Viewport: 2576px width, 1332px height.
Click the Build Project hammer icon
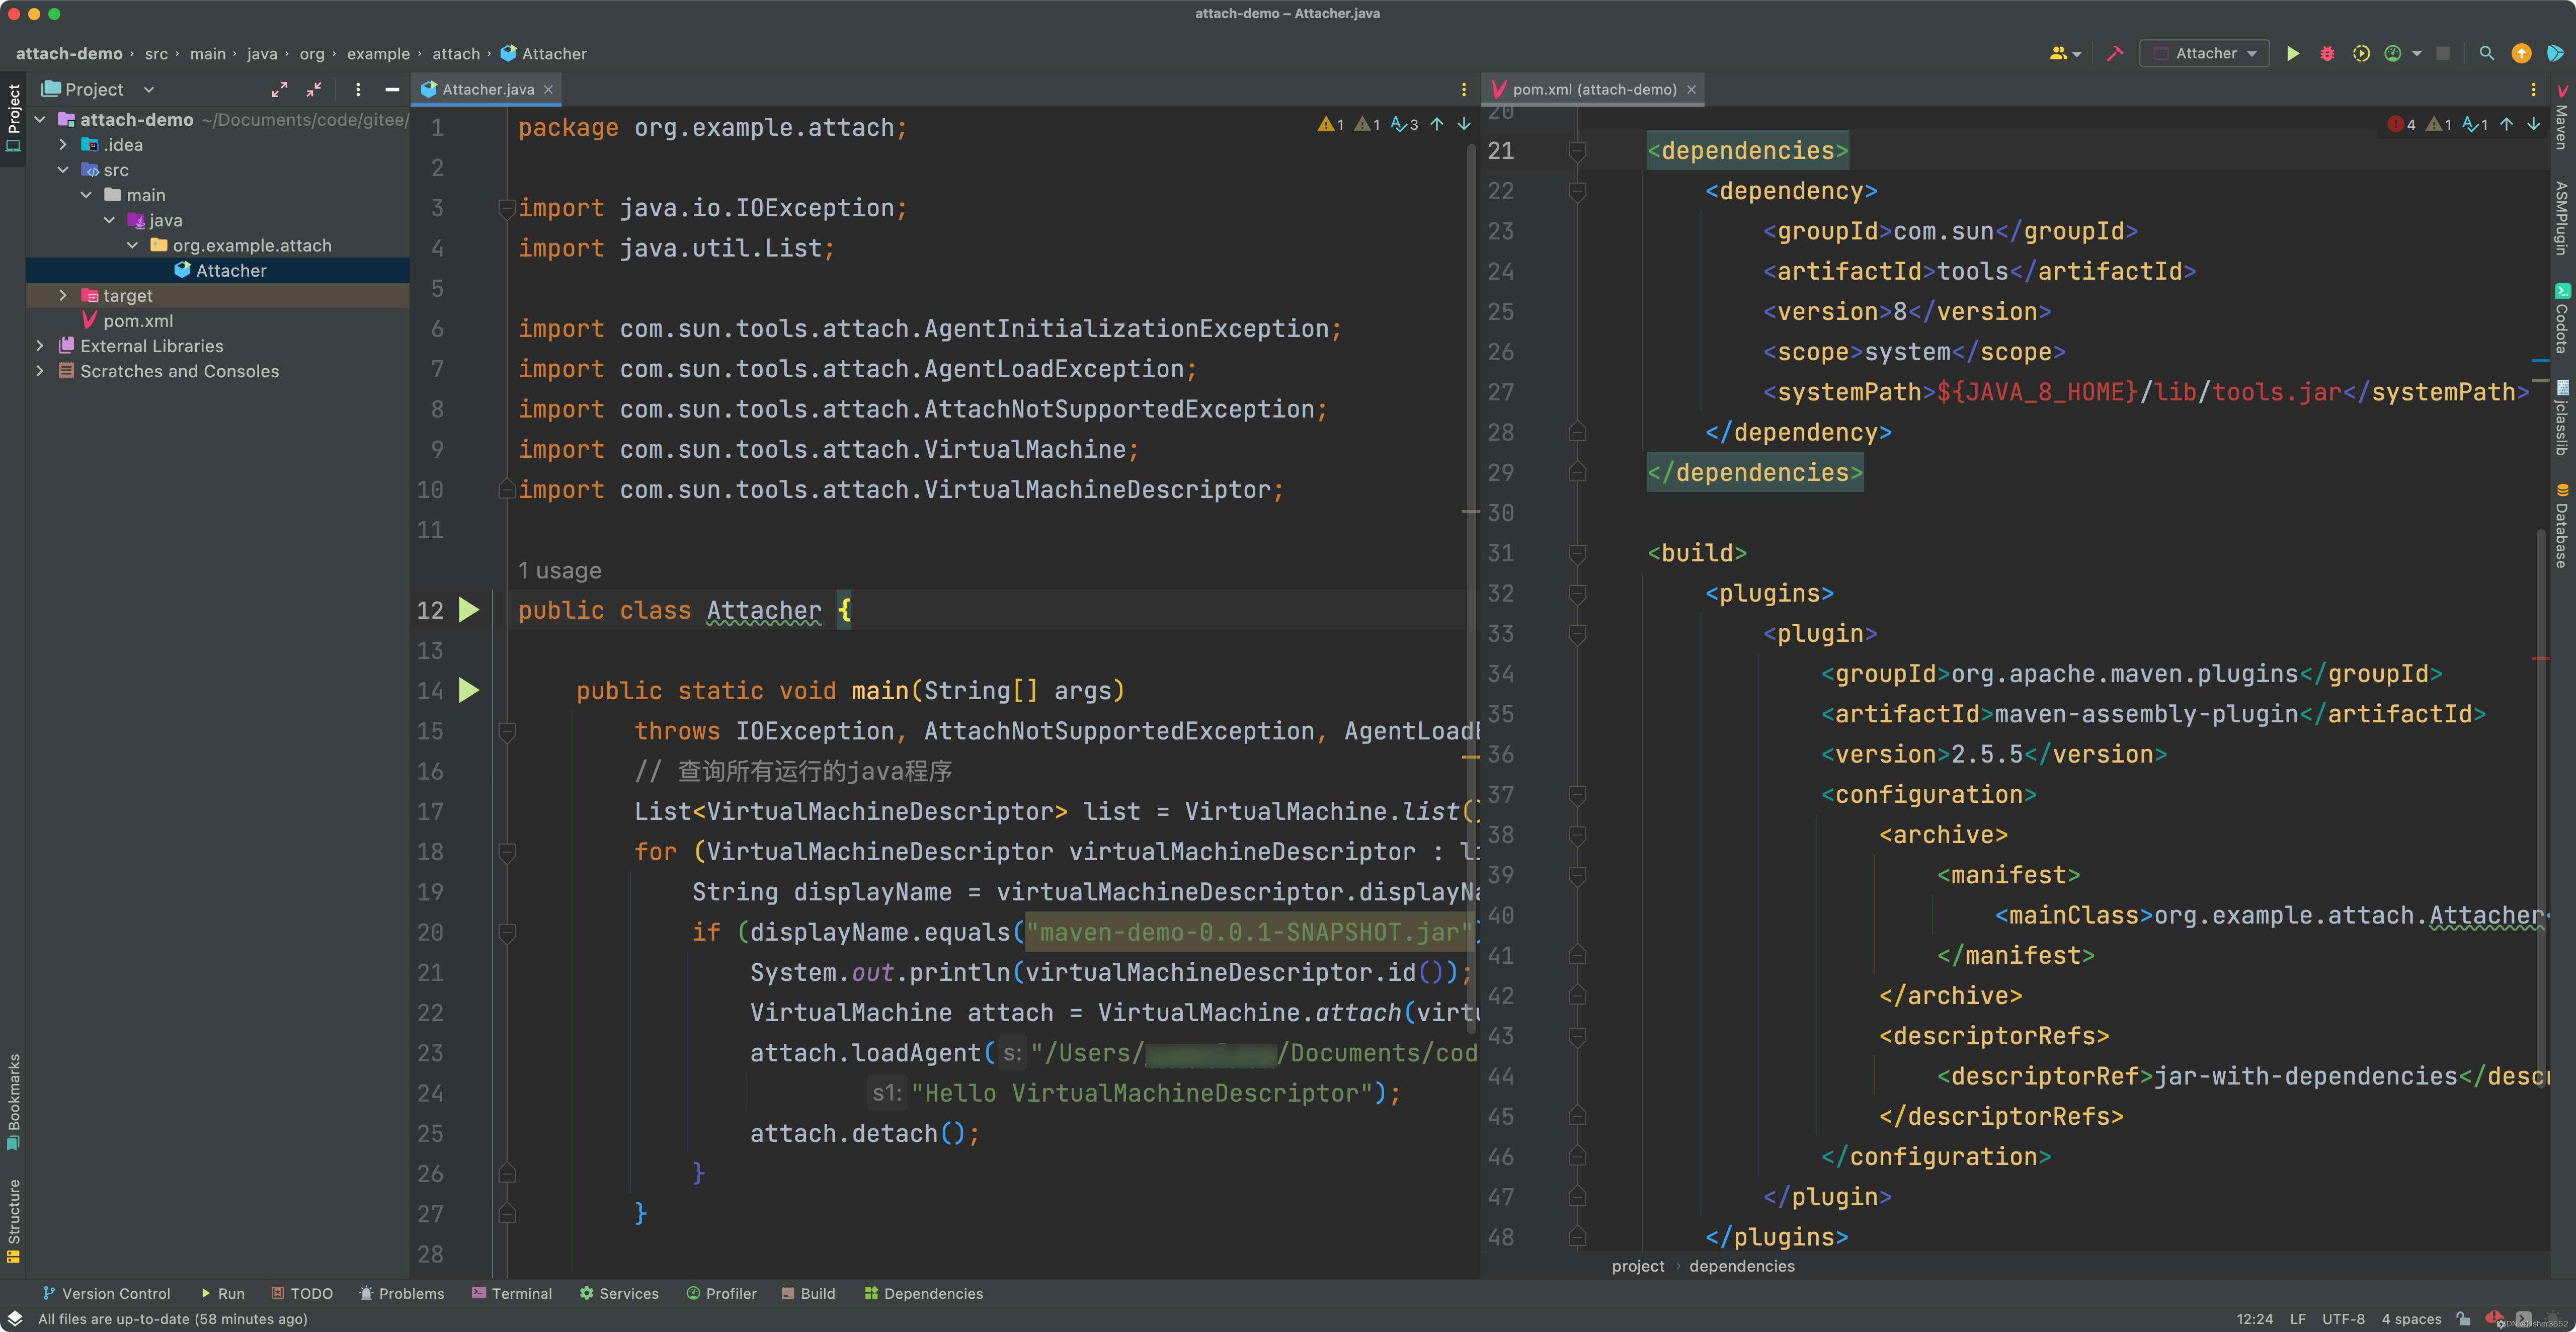[x=2114, y=54]
